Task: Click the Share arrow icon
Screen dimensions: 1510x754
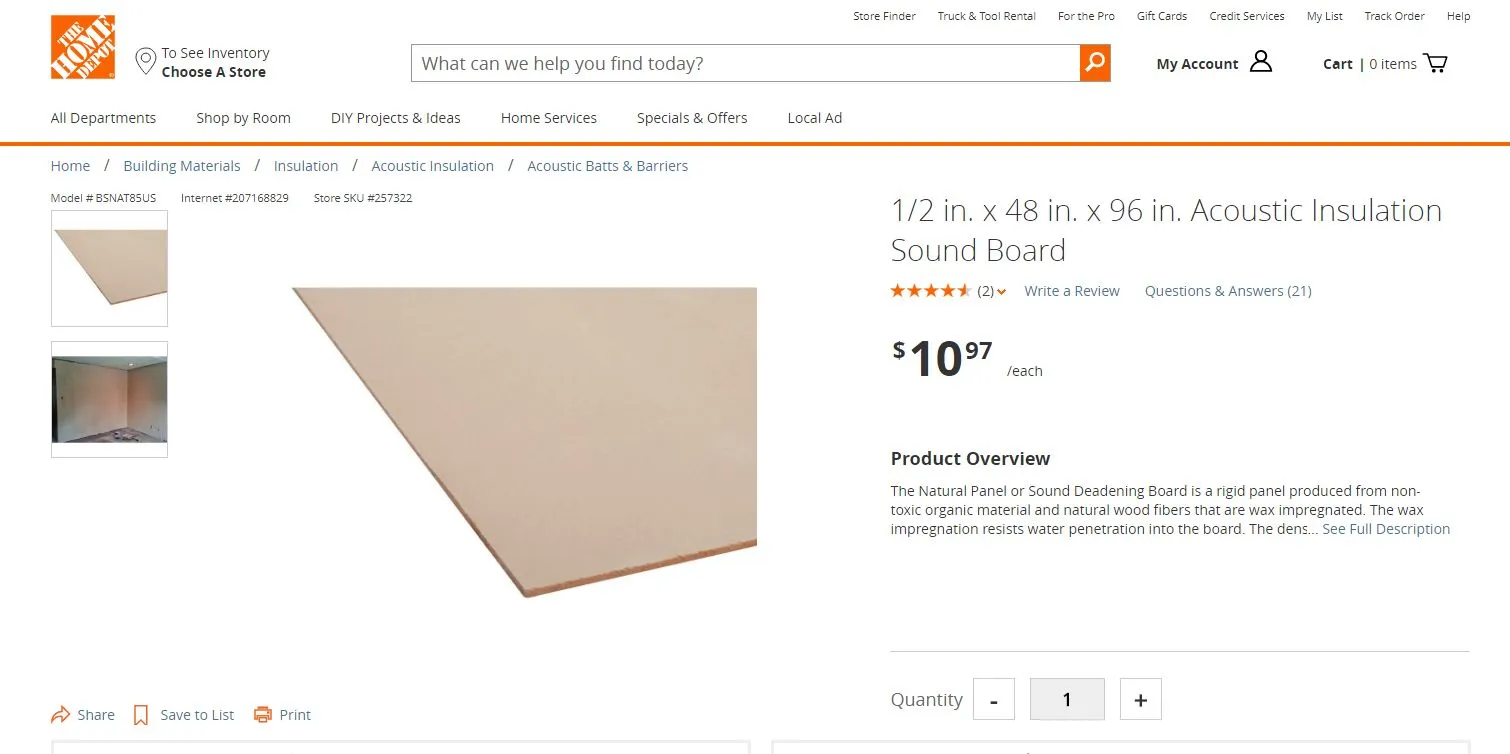Action: pyautogui.click(x=60, y=715)
